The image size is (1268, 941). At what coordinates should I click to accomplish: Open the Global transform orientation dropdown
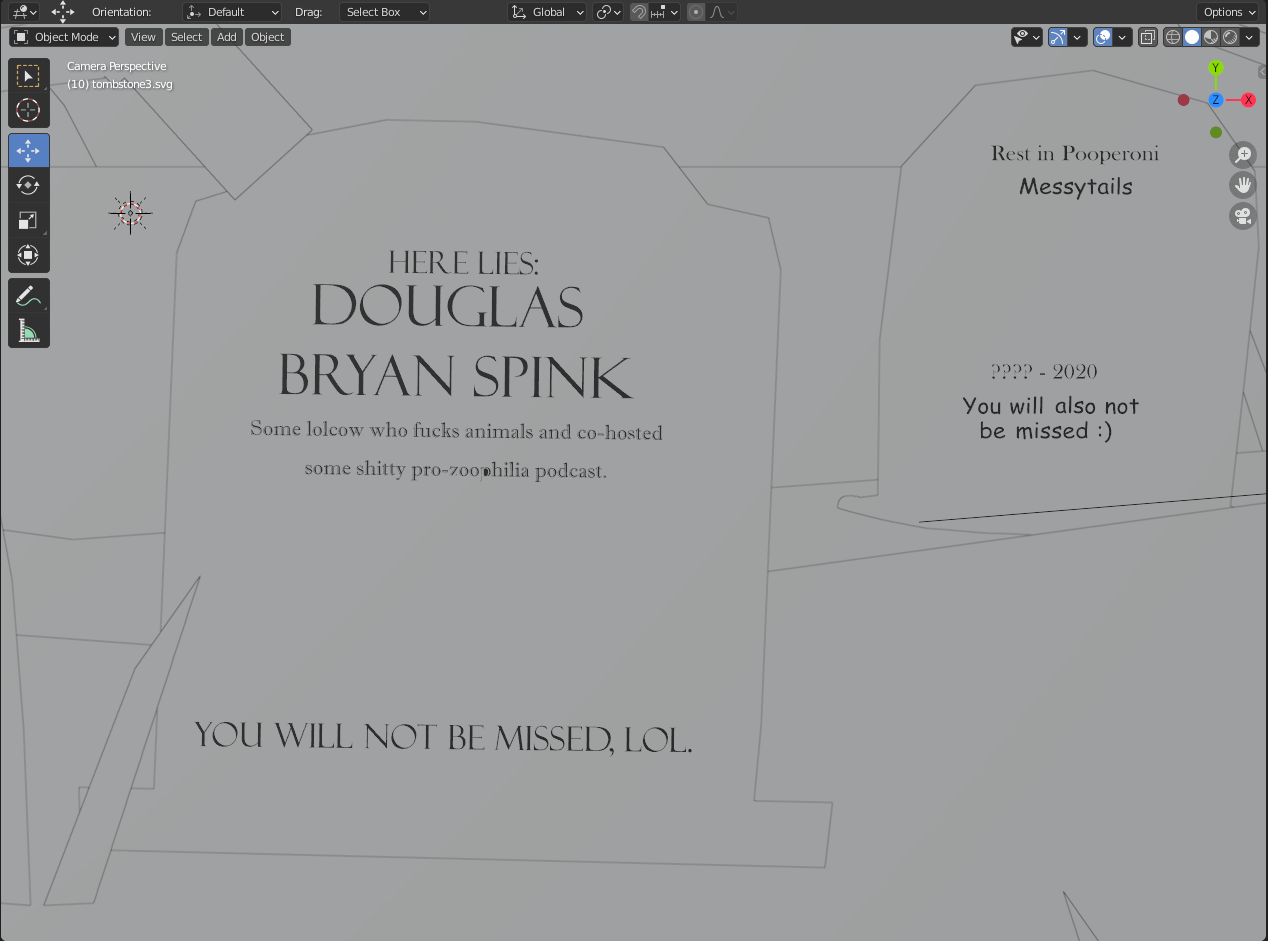click(x=547, y=12)
